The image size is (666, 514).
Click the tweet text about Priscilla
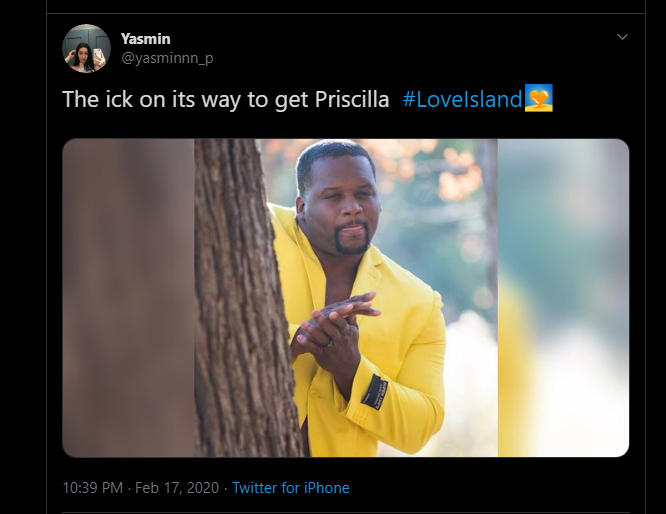226,100
